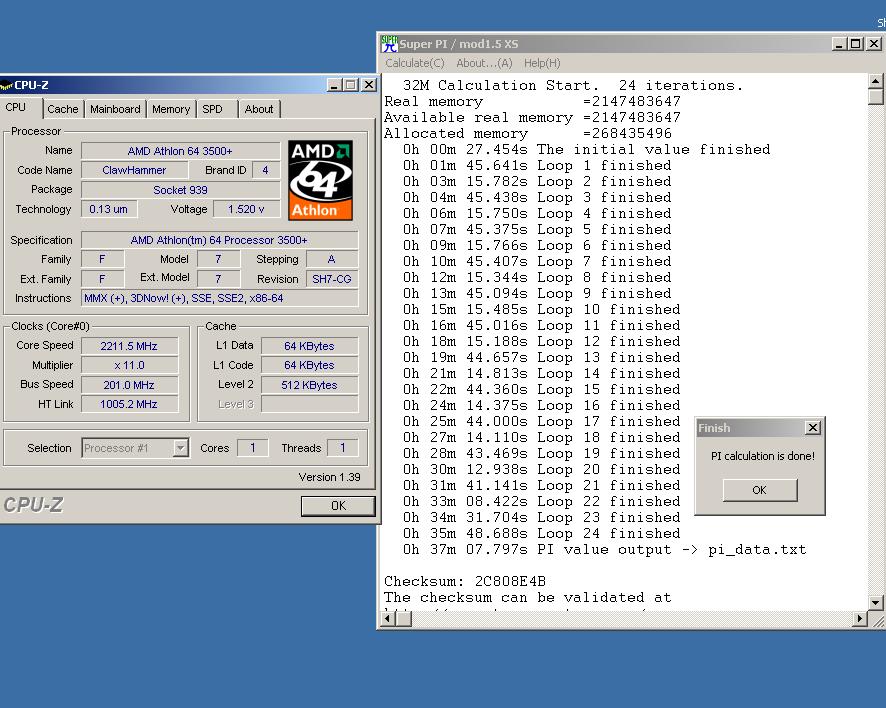Minimize the Super PI window

839,44
